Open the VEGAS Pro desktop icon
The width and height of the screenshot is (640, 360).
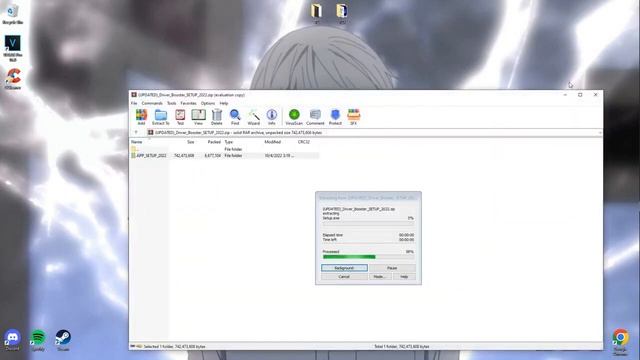(x=13, y=48)
